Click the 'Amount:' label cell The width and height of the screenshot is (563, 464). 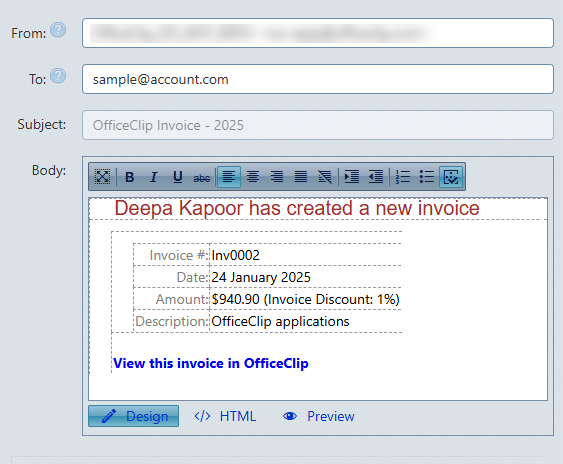tap(171, 299)
